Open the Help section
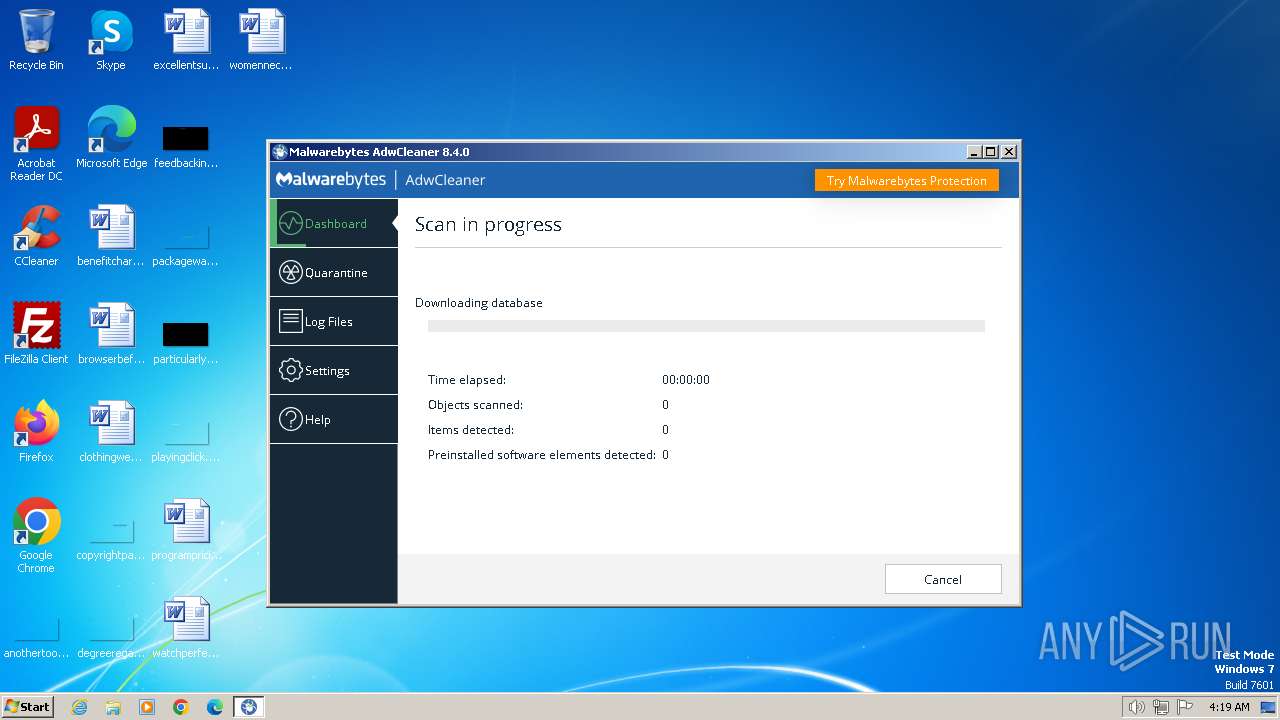 point(334,419)
